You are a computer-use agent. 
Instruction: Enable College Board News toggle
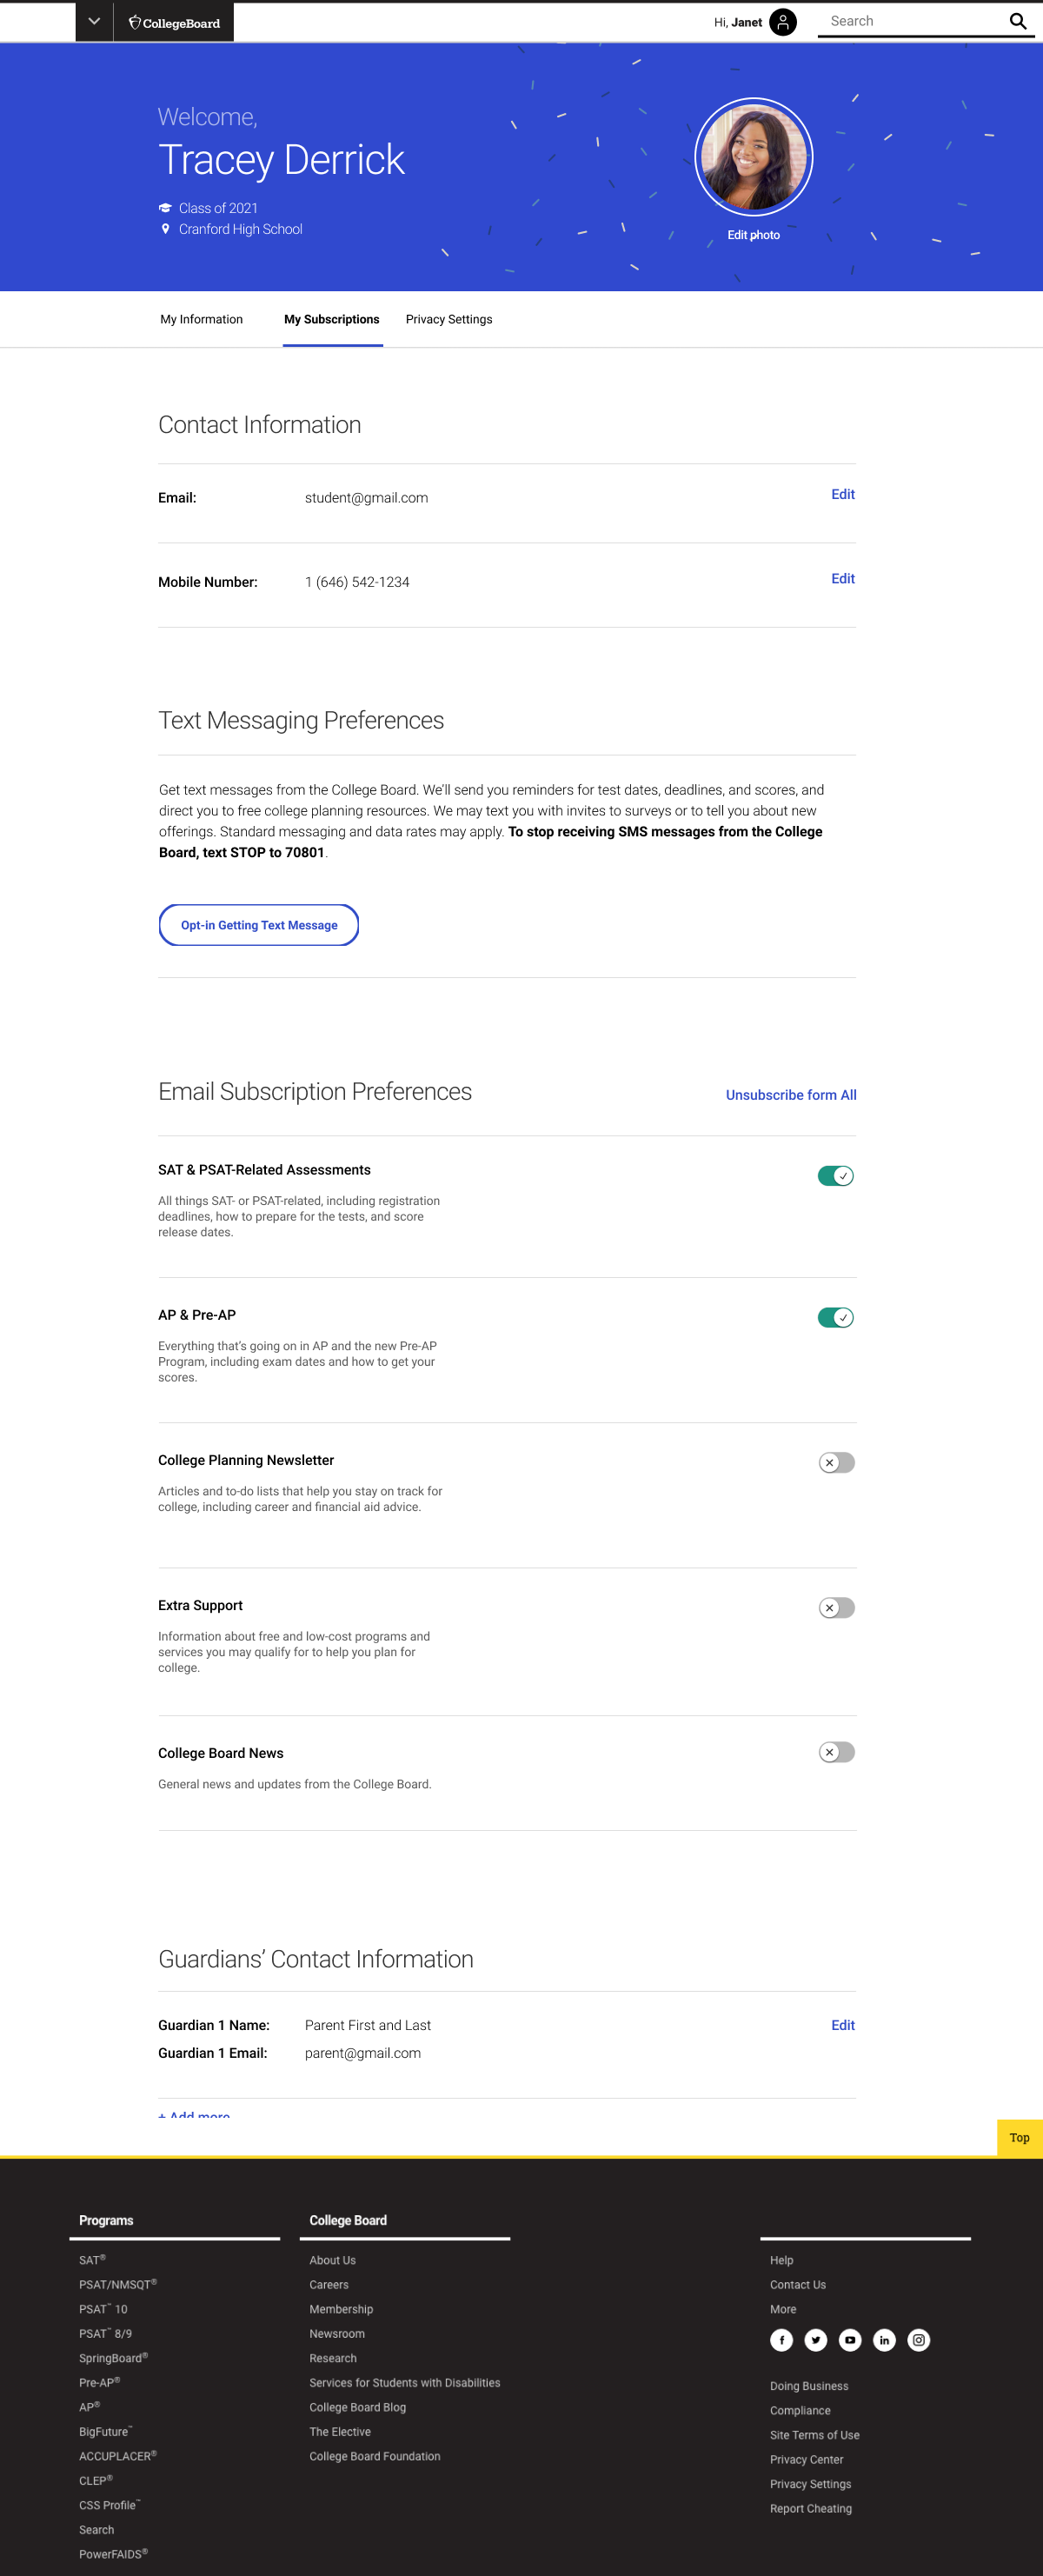pyautogui.click(x=836, y=1752)
